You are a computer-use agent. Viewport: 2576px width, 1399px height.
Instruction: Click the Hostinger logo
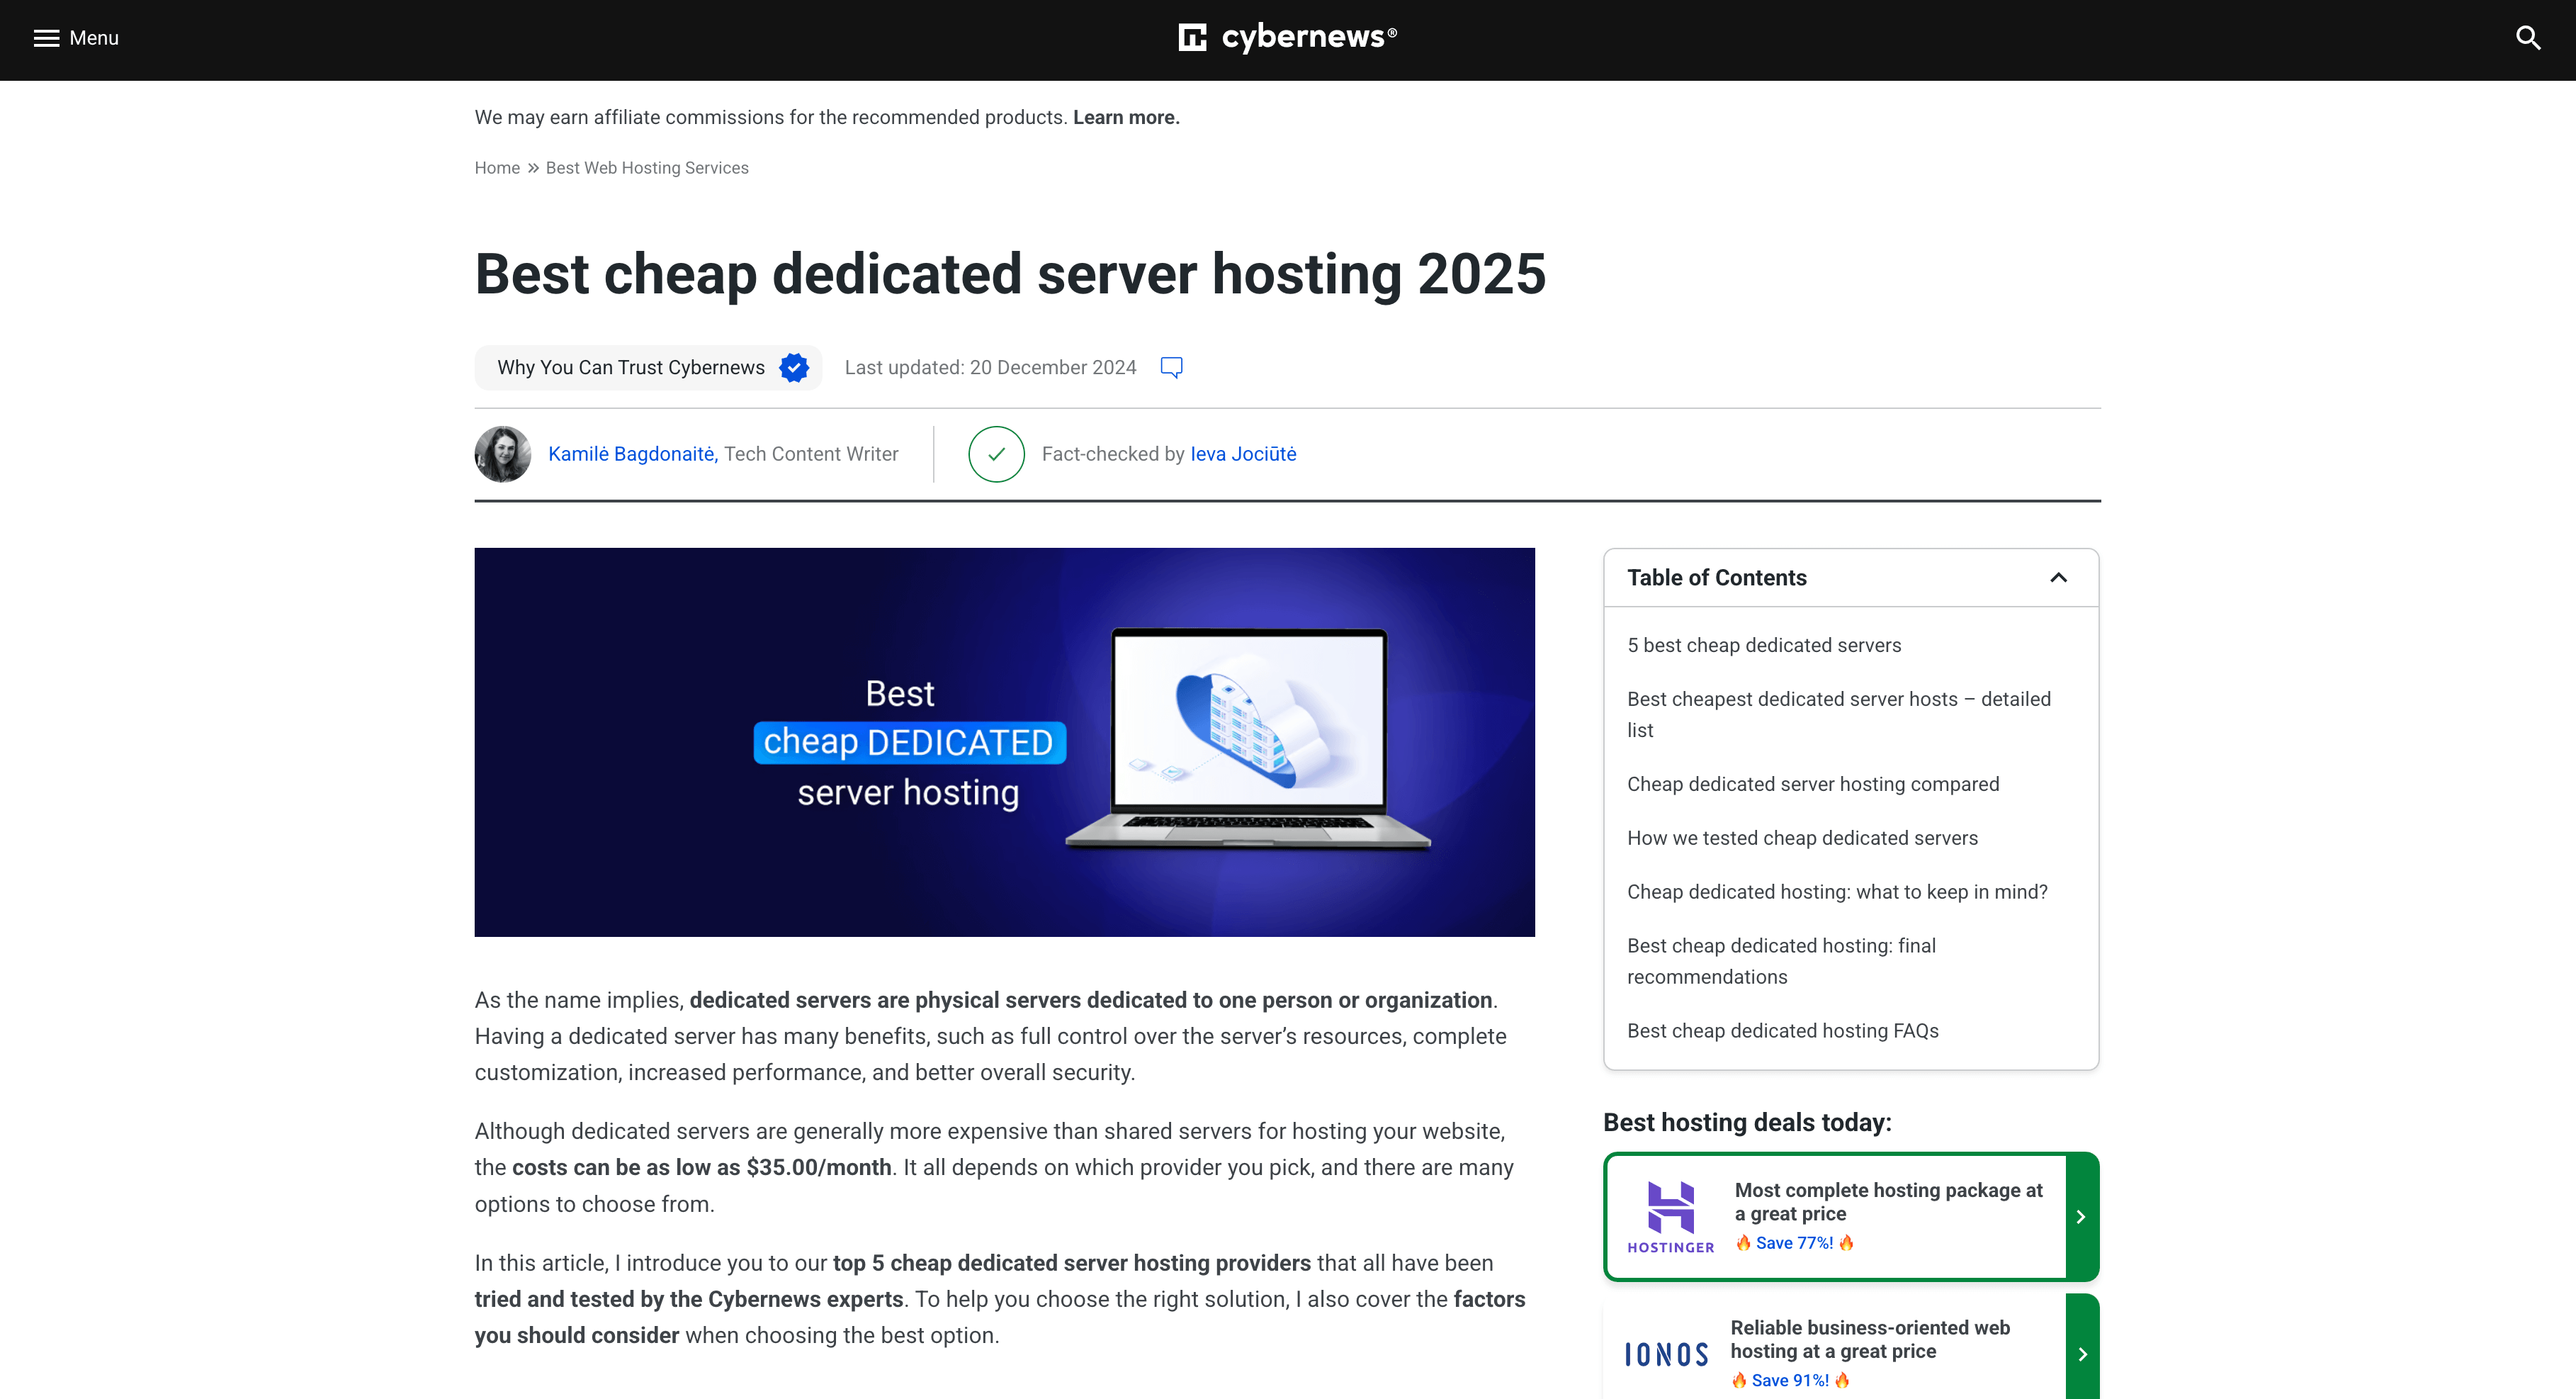click(x=1671, y=1217)
